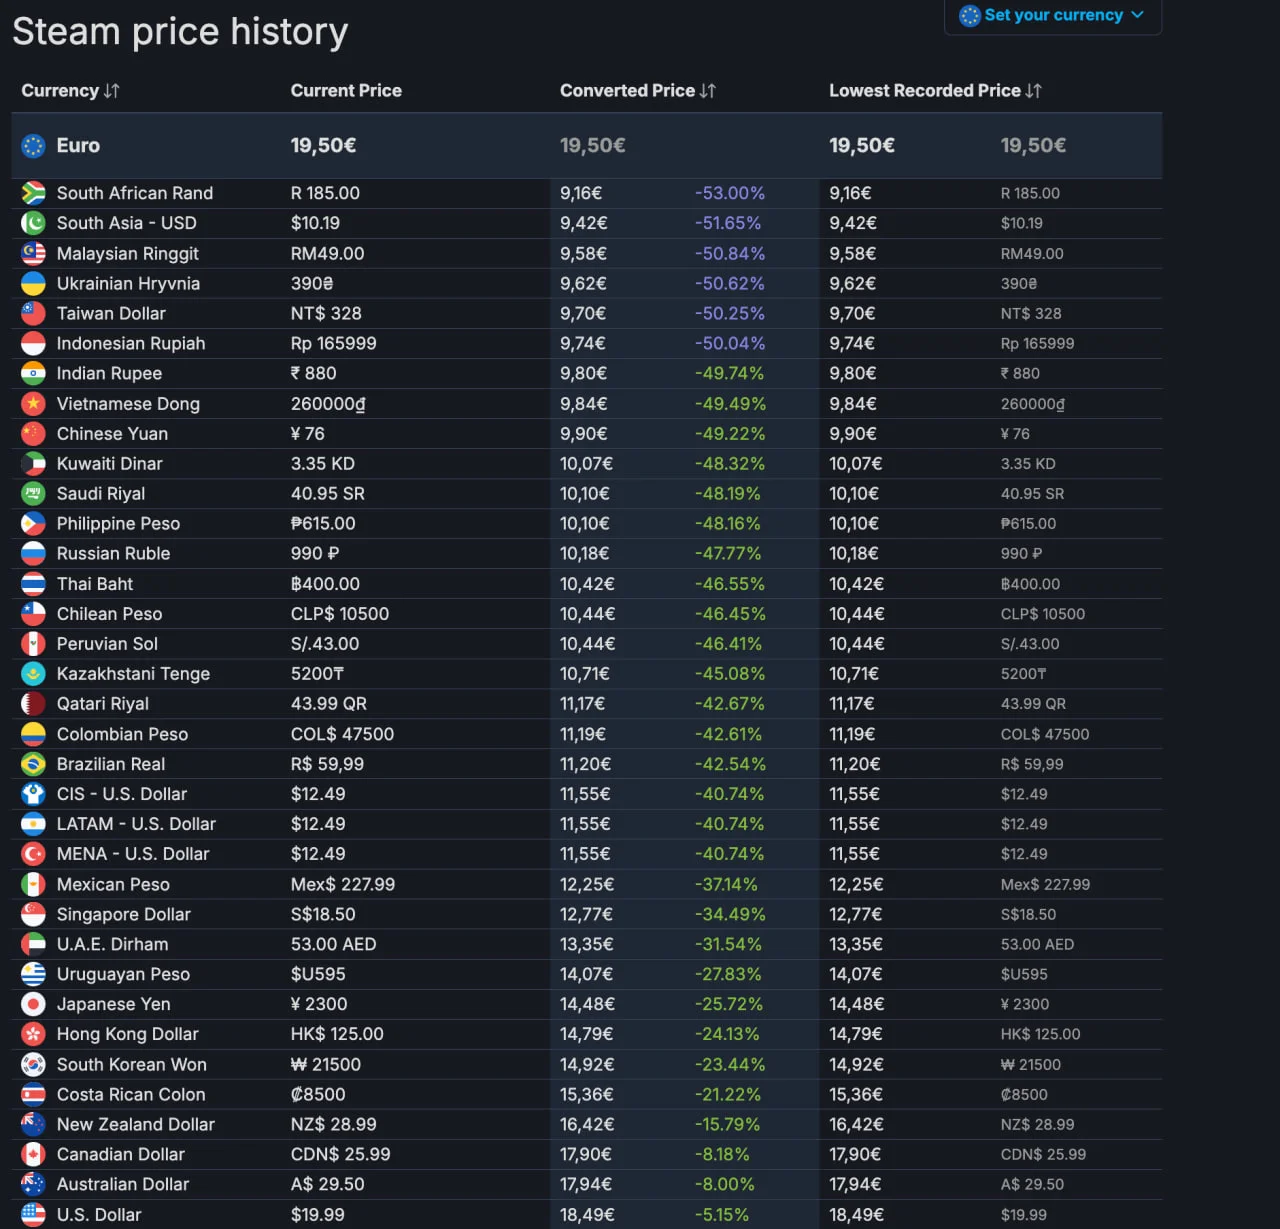The height and width of the screenshot is (1229, 1280).
Task: Click the U.S. Dollar row label
Action: click(99, 1215)
